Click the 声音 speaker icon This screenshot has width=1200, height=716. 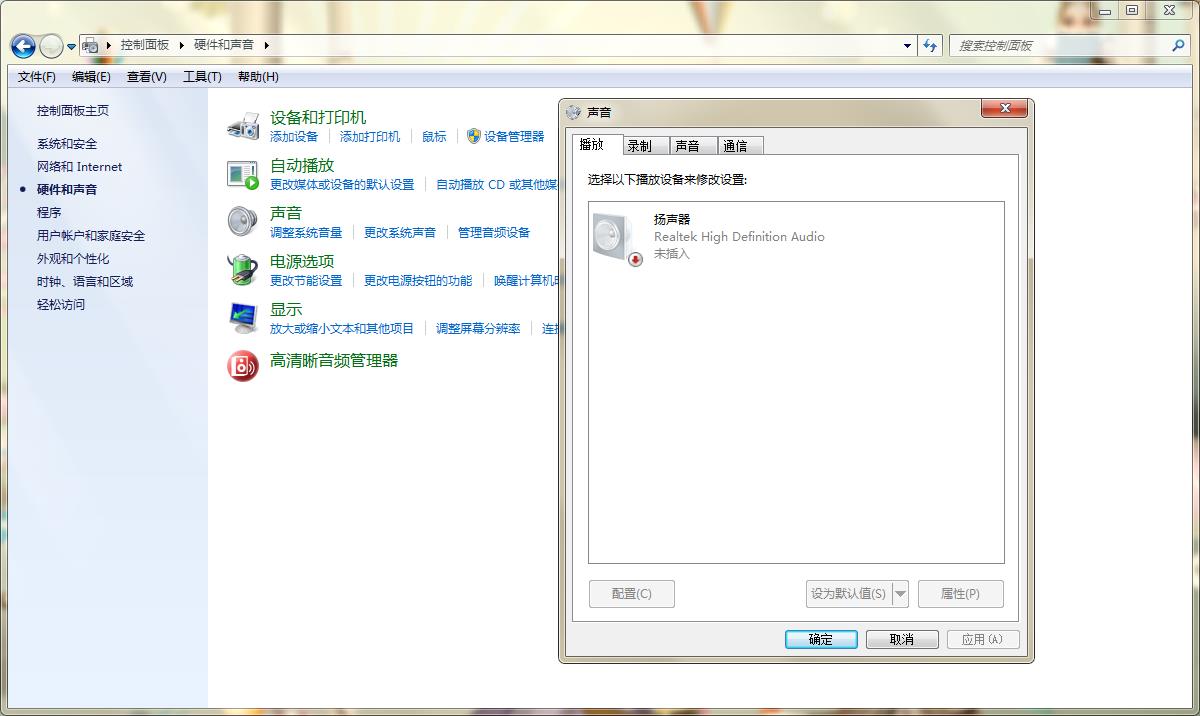[241, 222]
